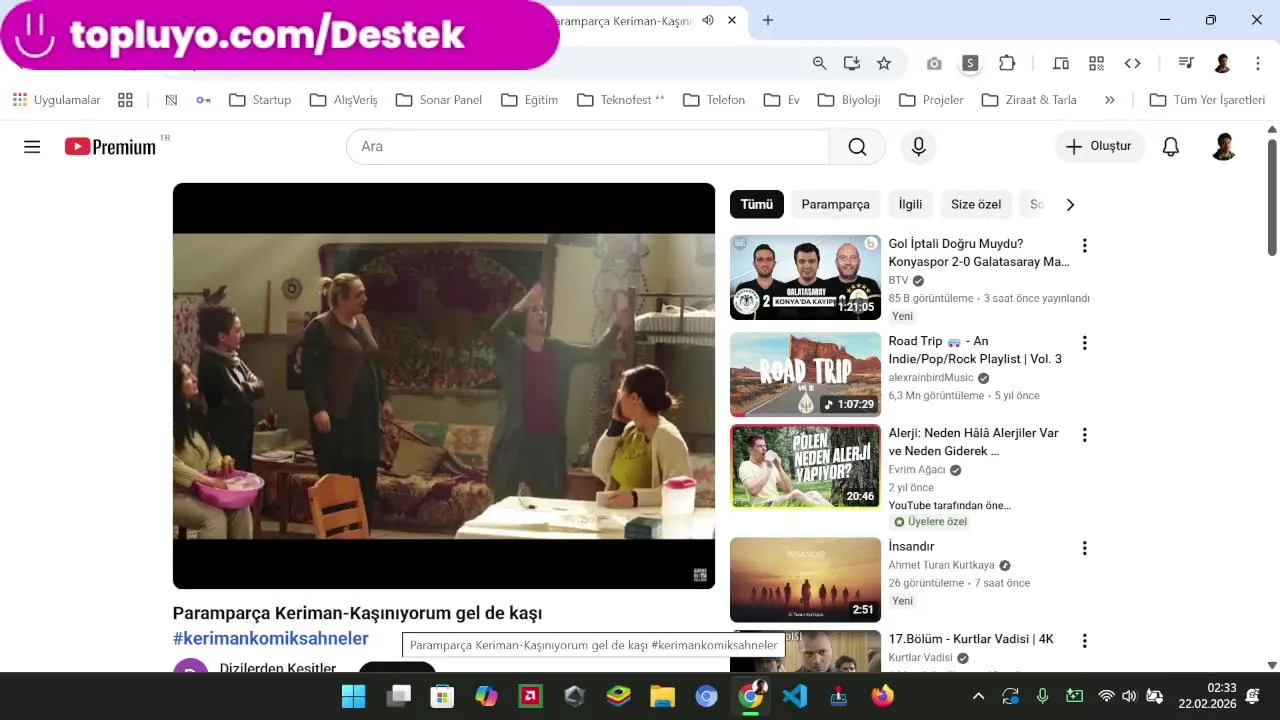Select the İlgili filter chip
This screenshot has width=1280, height=720.
point(911,204)
